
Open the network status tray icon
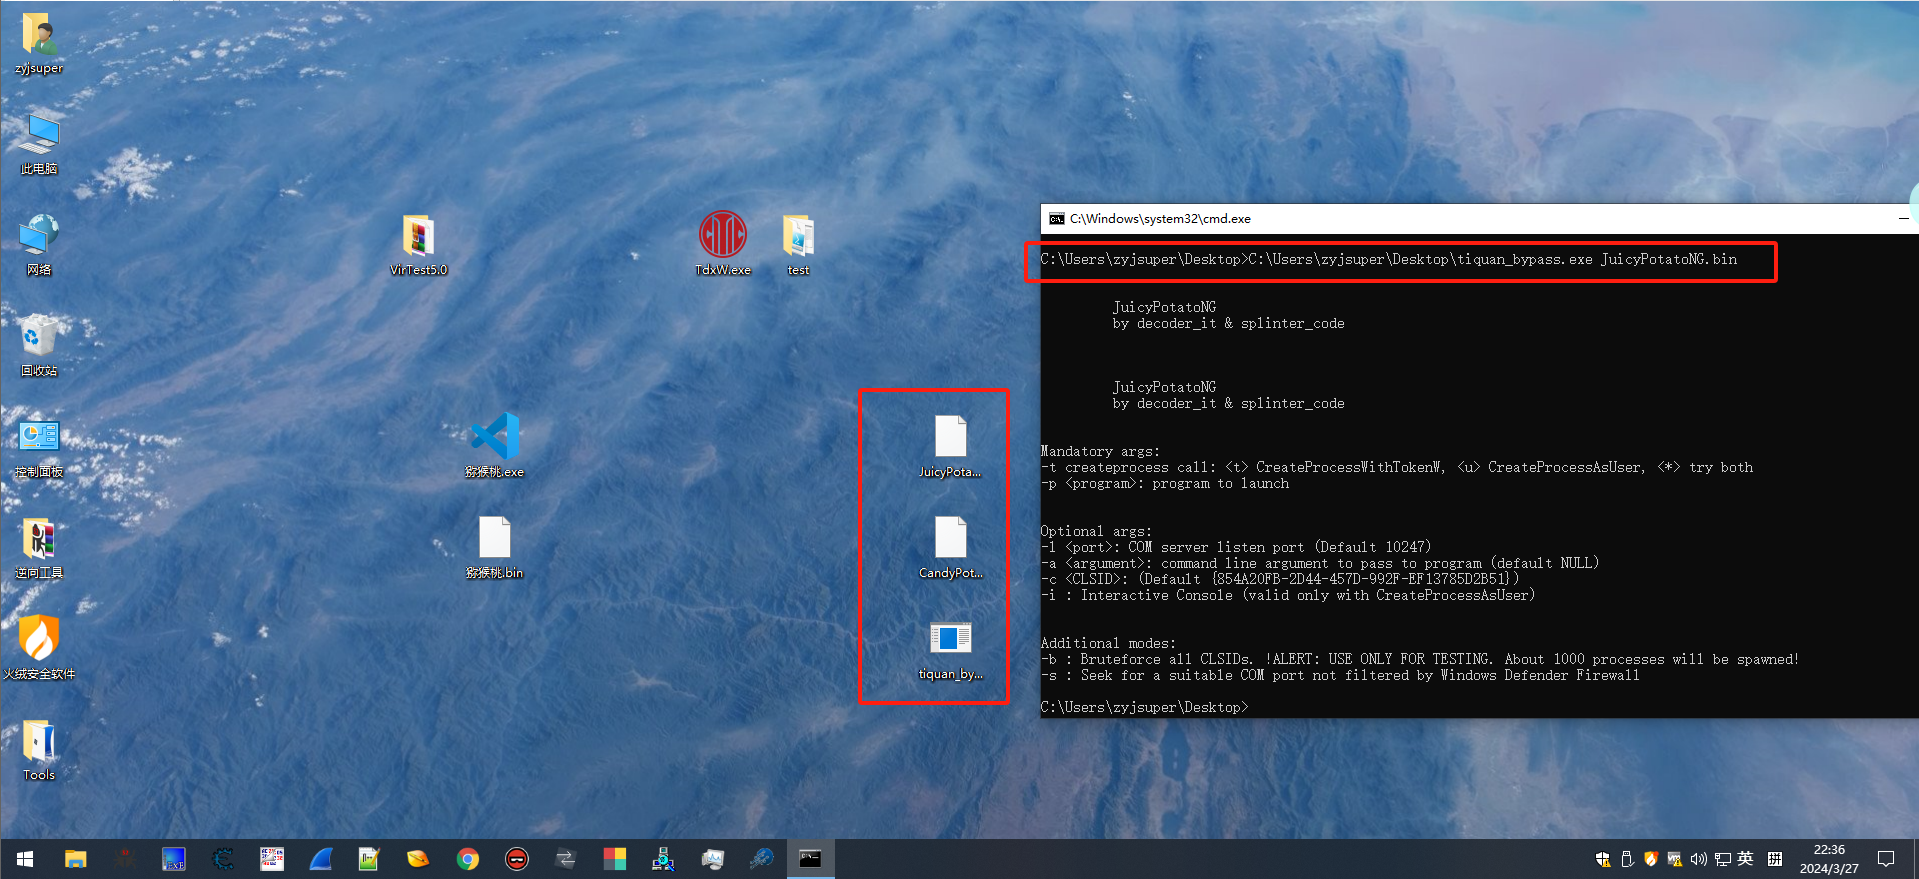(1723, 859)
